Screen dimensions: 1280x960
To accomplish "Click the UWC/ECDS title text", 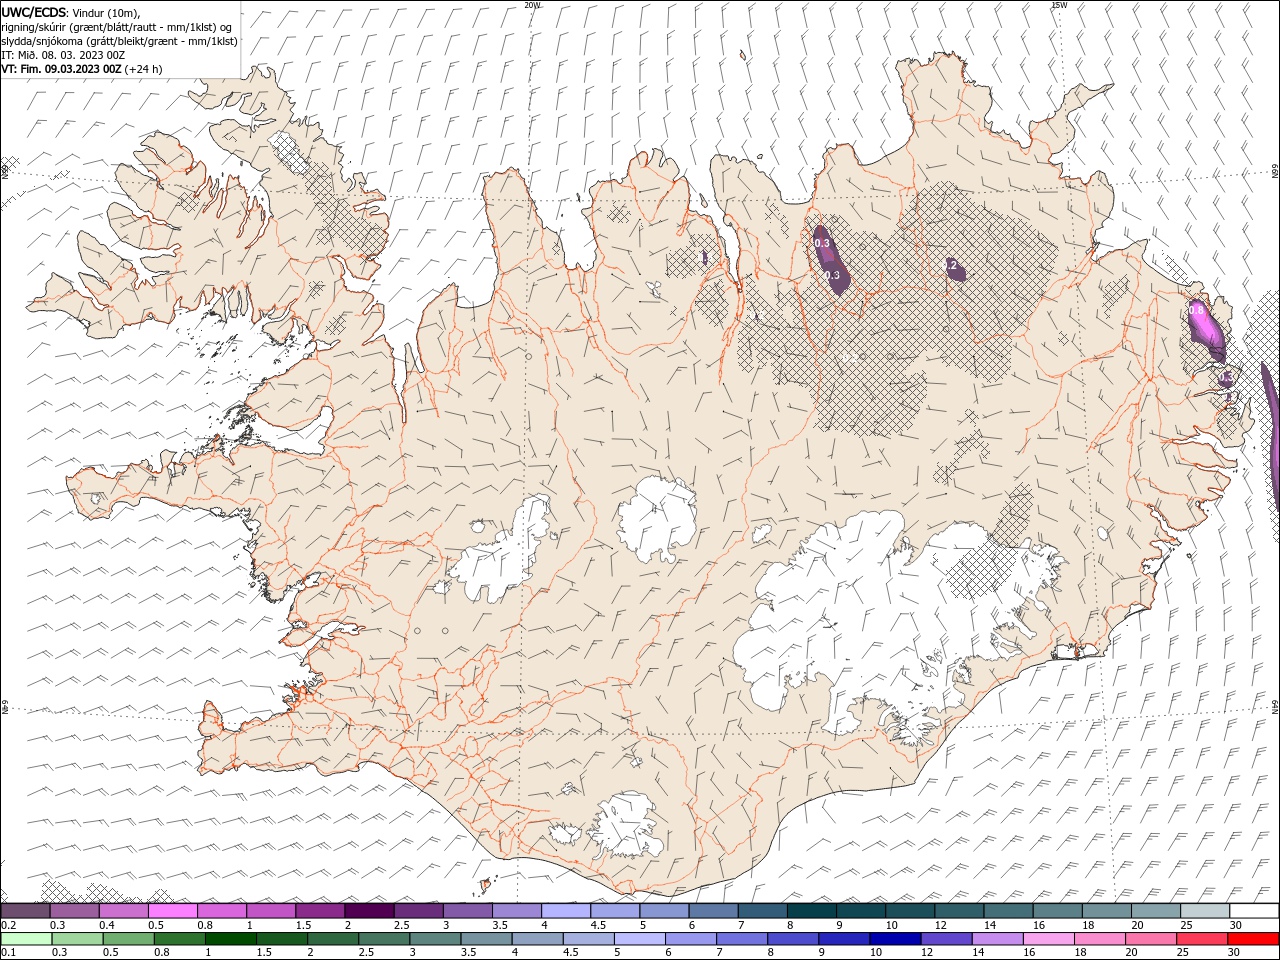I will 35,11.
